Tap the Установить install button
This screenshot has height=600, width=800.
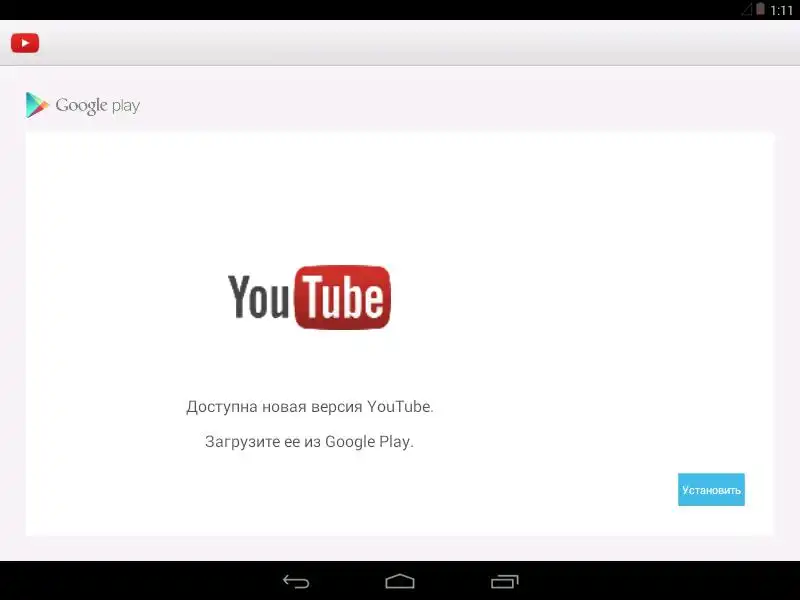(711, 490)
